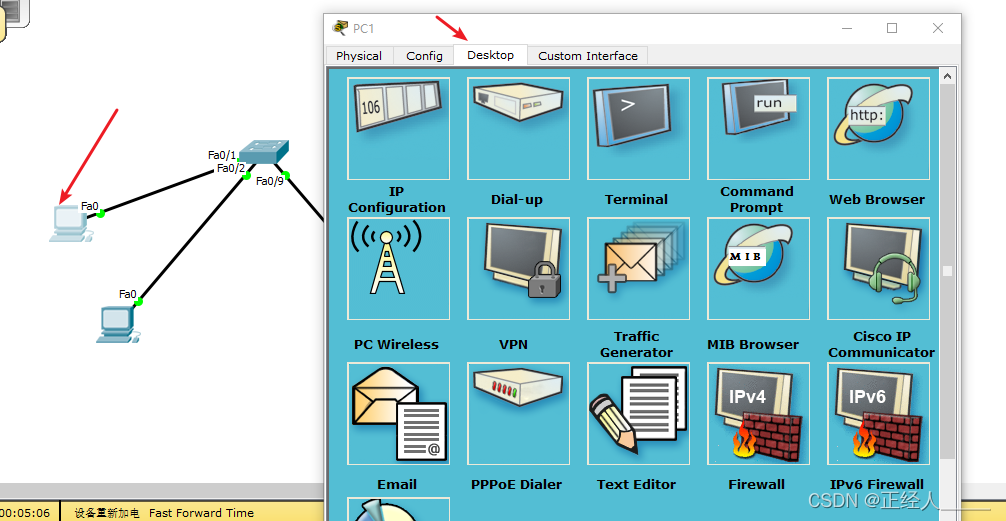Open the MIB Browser
1006x521 pixels.
click(x=758, y=268)
